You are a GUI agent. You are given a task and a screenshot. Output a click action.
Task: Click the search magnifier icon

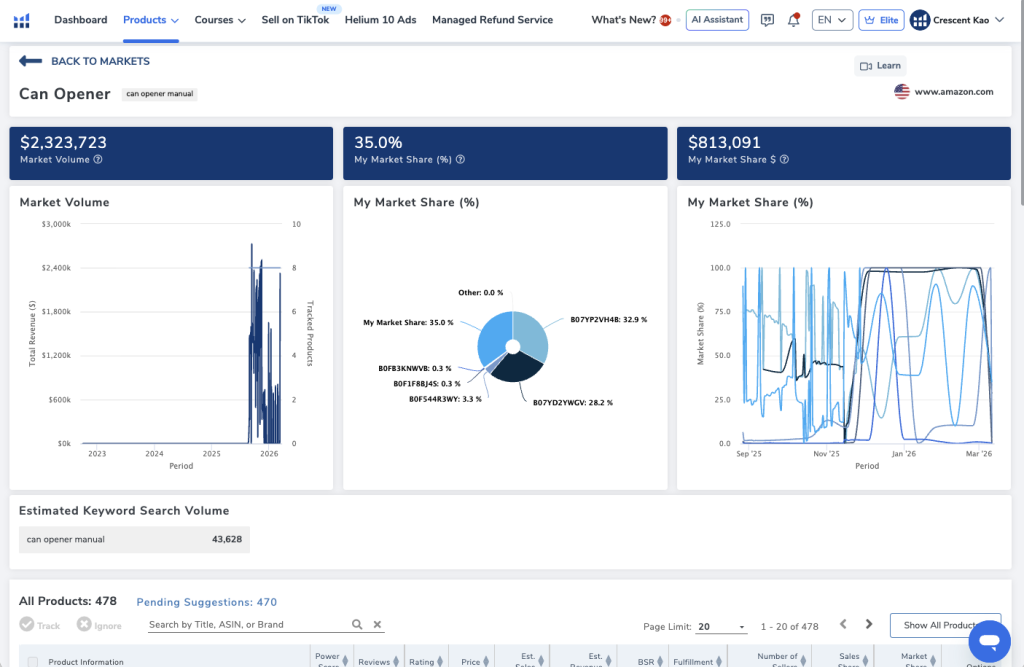(357, 625)
